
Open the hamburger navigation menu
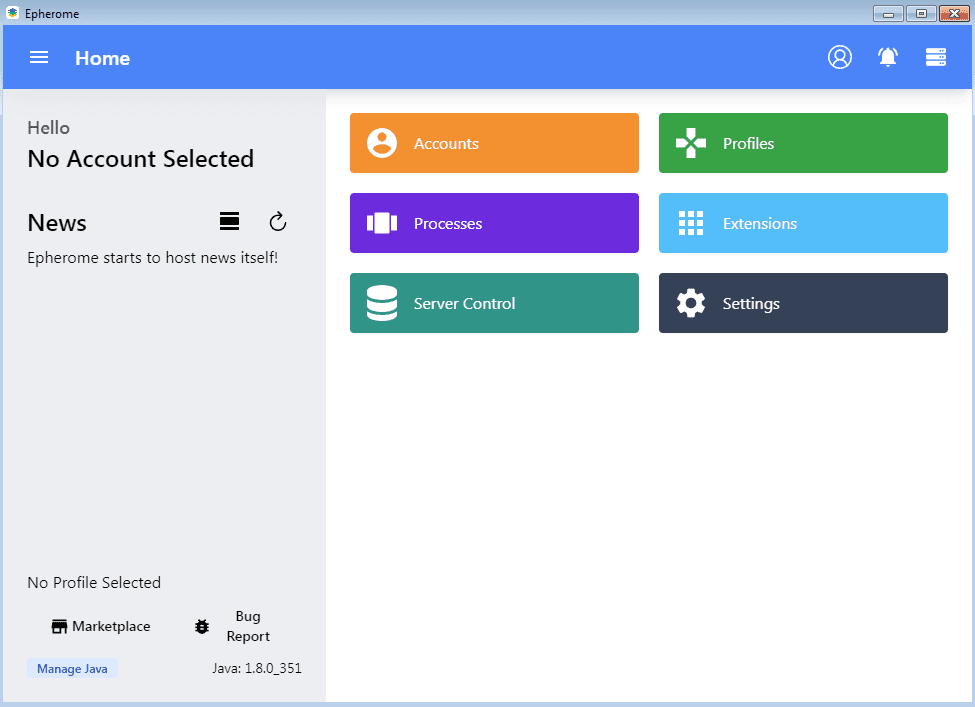click(x=39, y=57)
